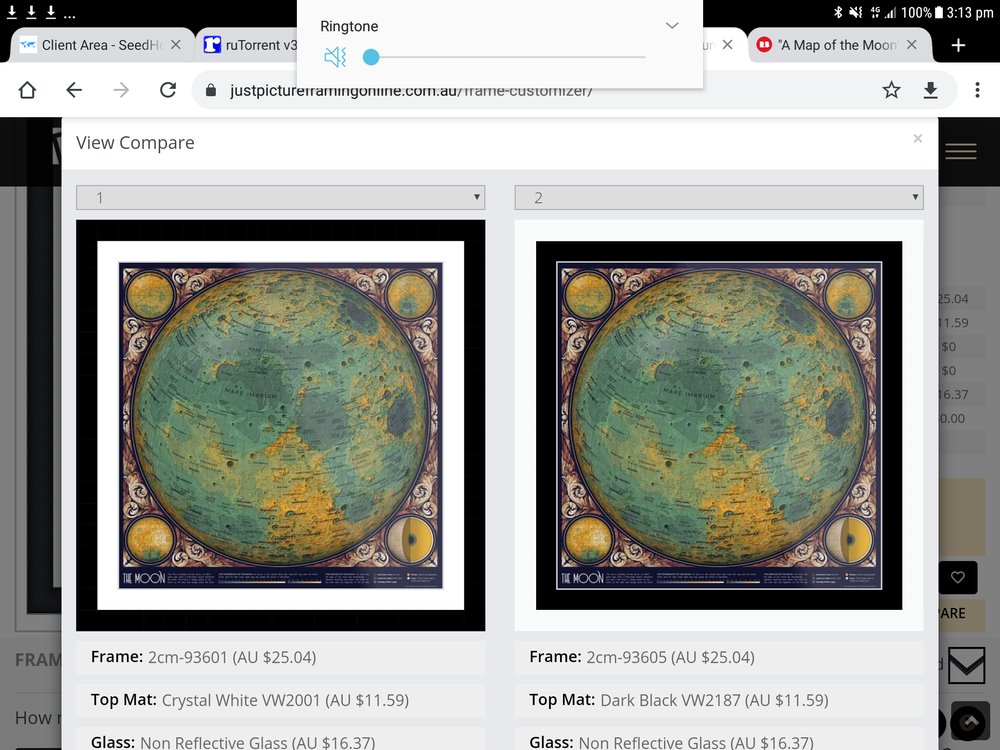
Task: Focus the URL address bar
Action: tap(411, 91)
